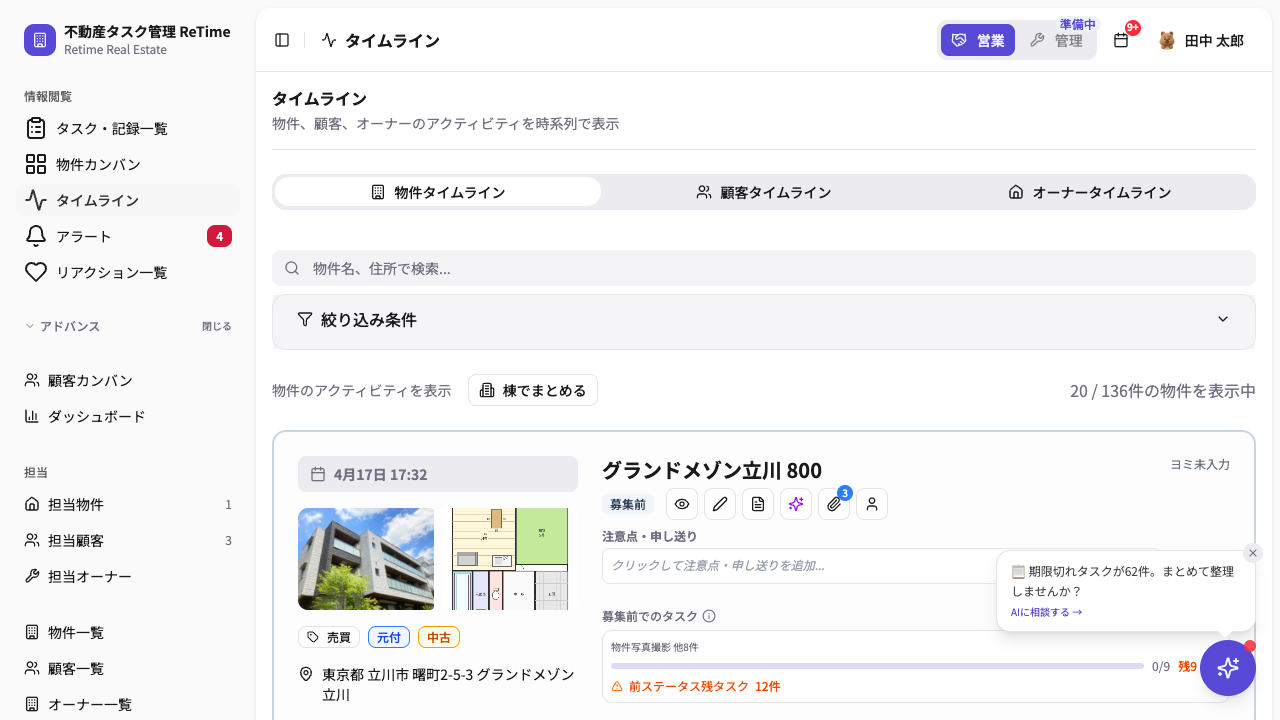
Task: Select 顧客タイムライン tab
Action: point(764,192)
